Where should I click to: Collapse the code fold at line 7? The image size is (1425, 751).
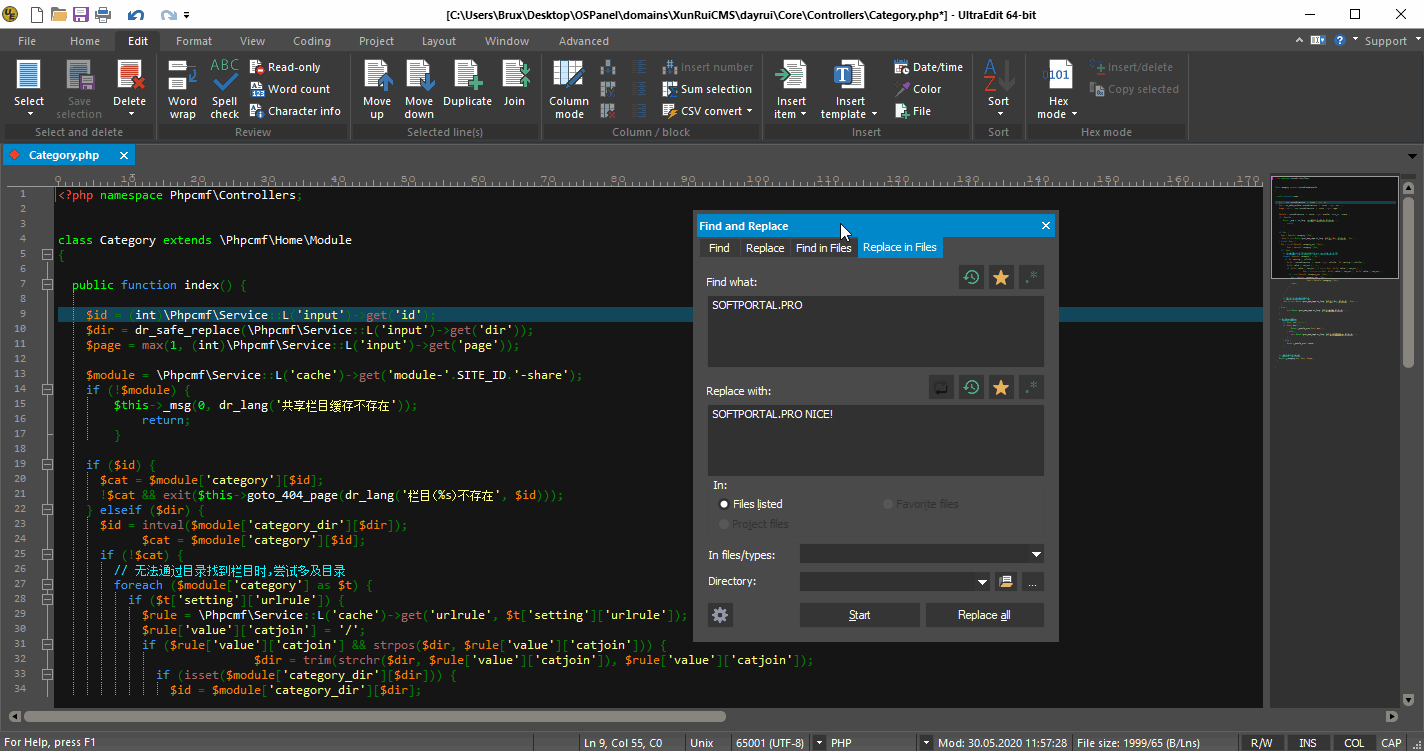point(47,285)
